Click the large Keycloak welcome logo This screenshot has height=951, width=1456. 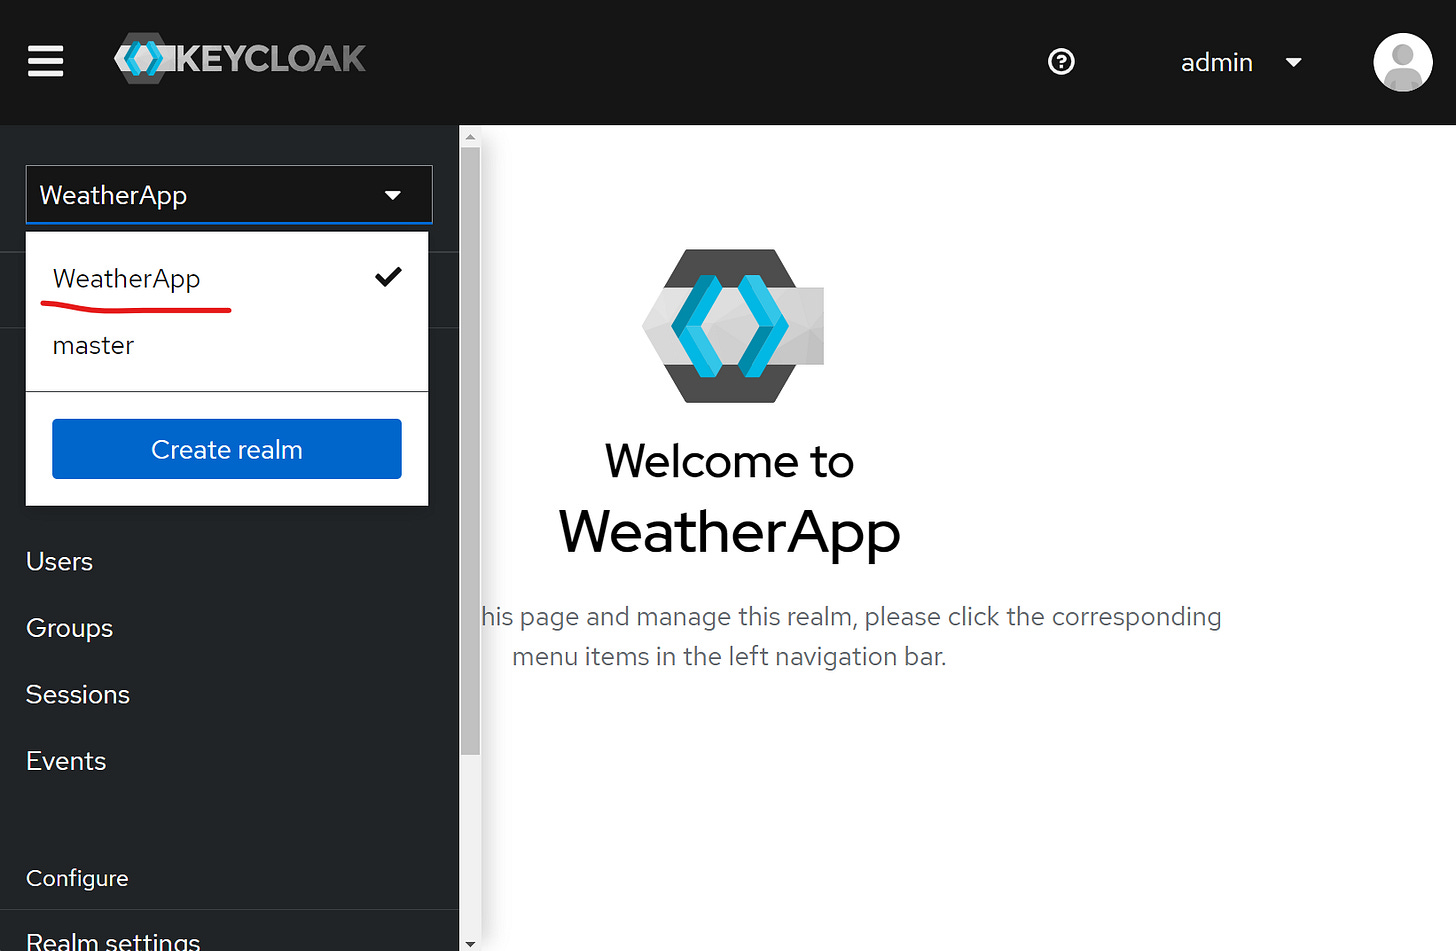[x=733, y=326]
